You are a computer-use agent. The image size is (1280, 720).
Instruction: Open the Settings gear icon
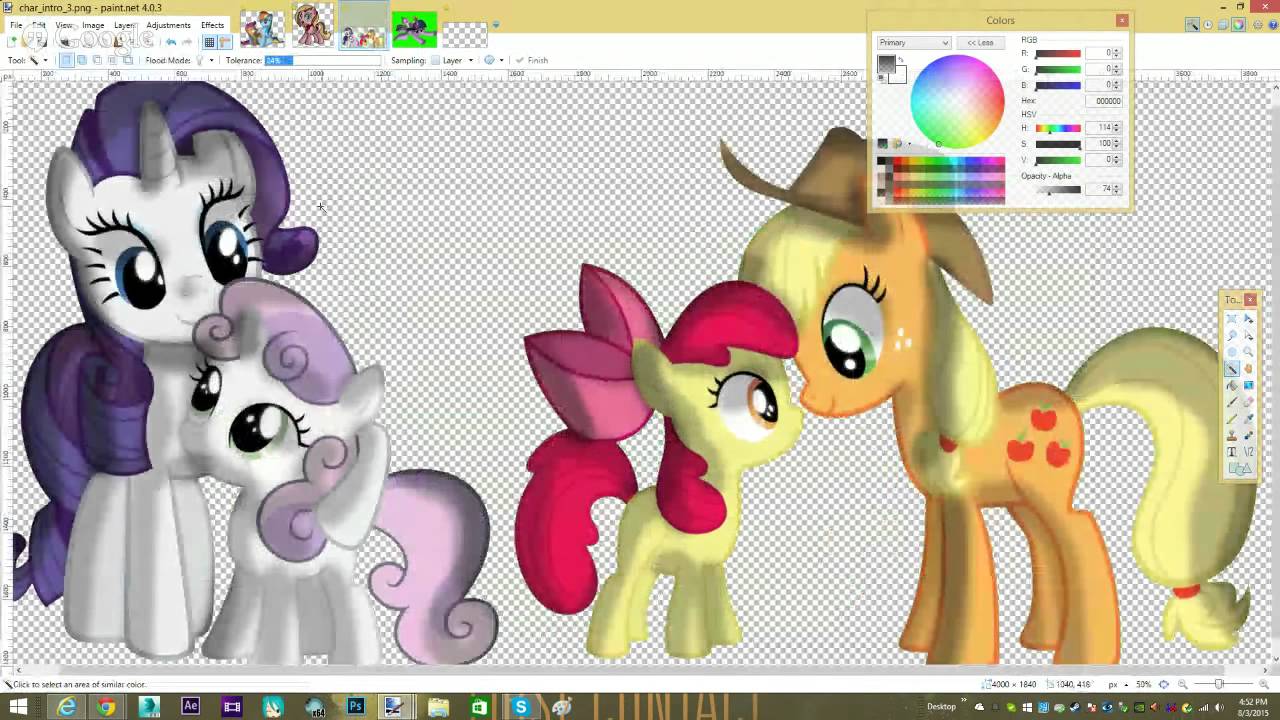1258,25
